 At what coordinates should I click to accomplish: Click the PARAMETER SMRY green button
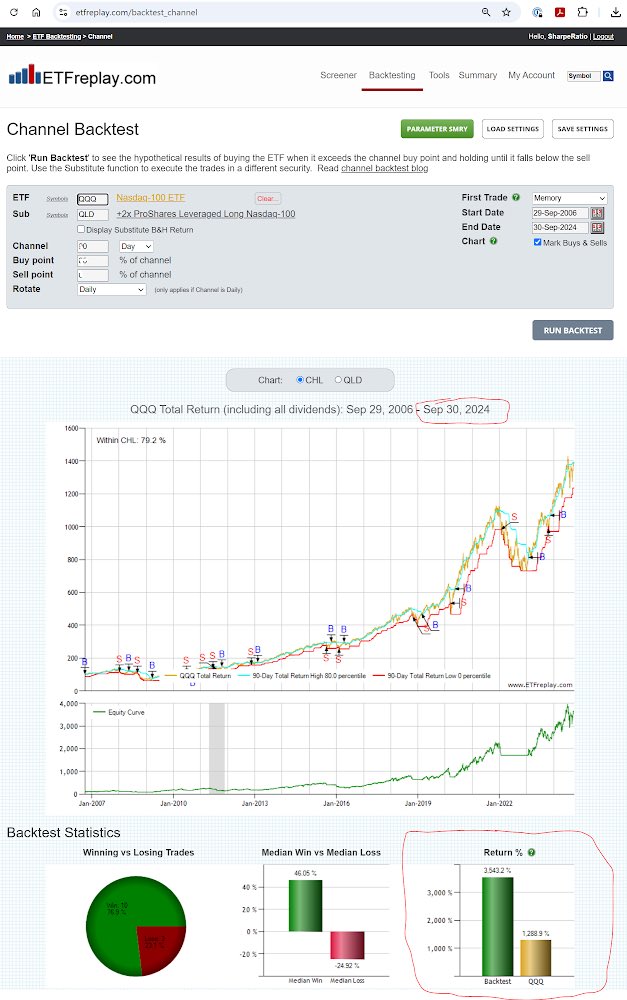437,129
